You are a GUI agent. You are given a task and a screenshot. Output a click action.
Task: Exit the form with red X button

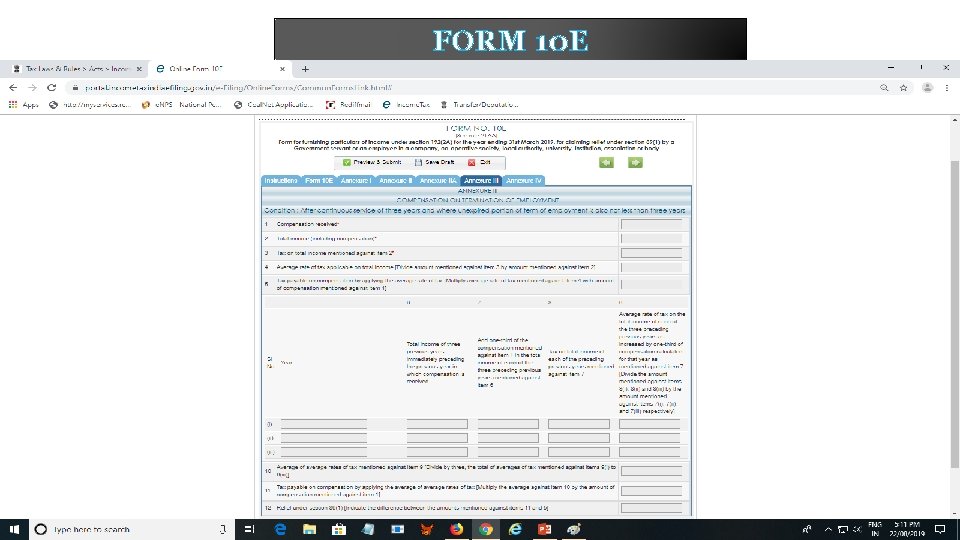click(x=479, y=162)
